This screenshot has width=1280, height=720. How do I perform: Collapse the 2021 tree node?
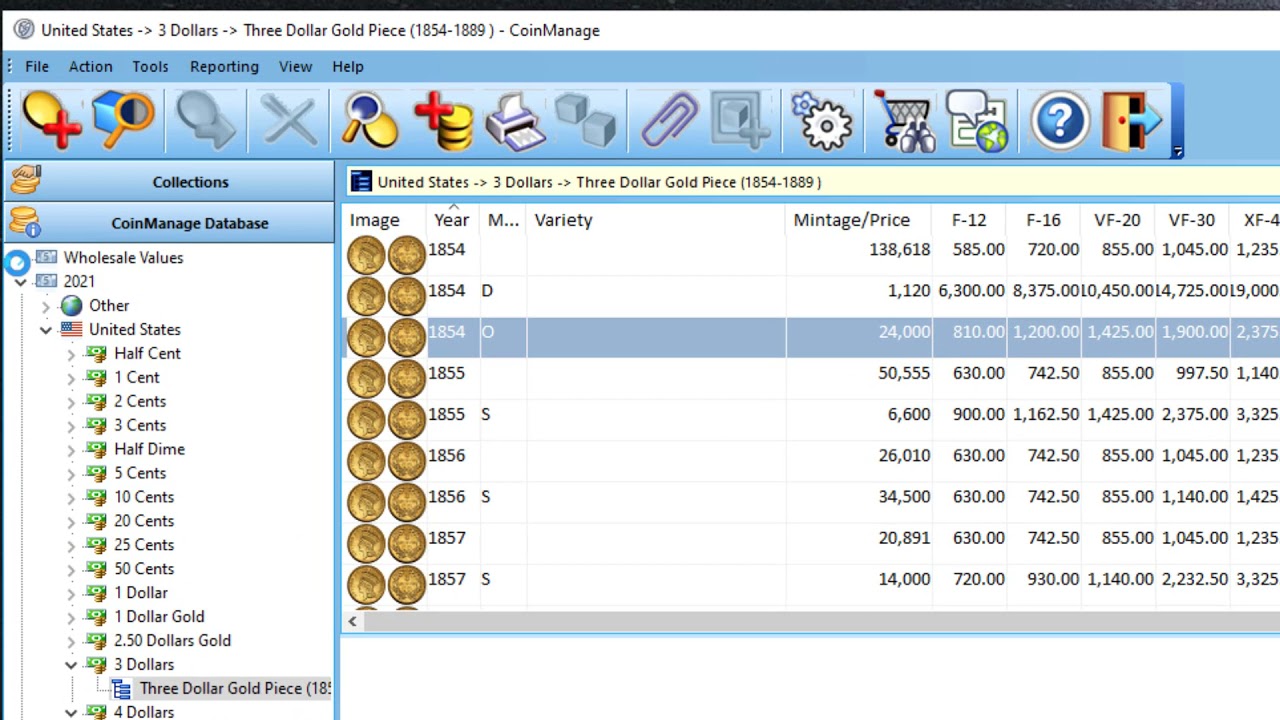[21, 282]
